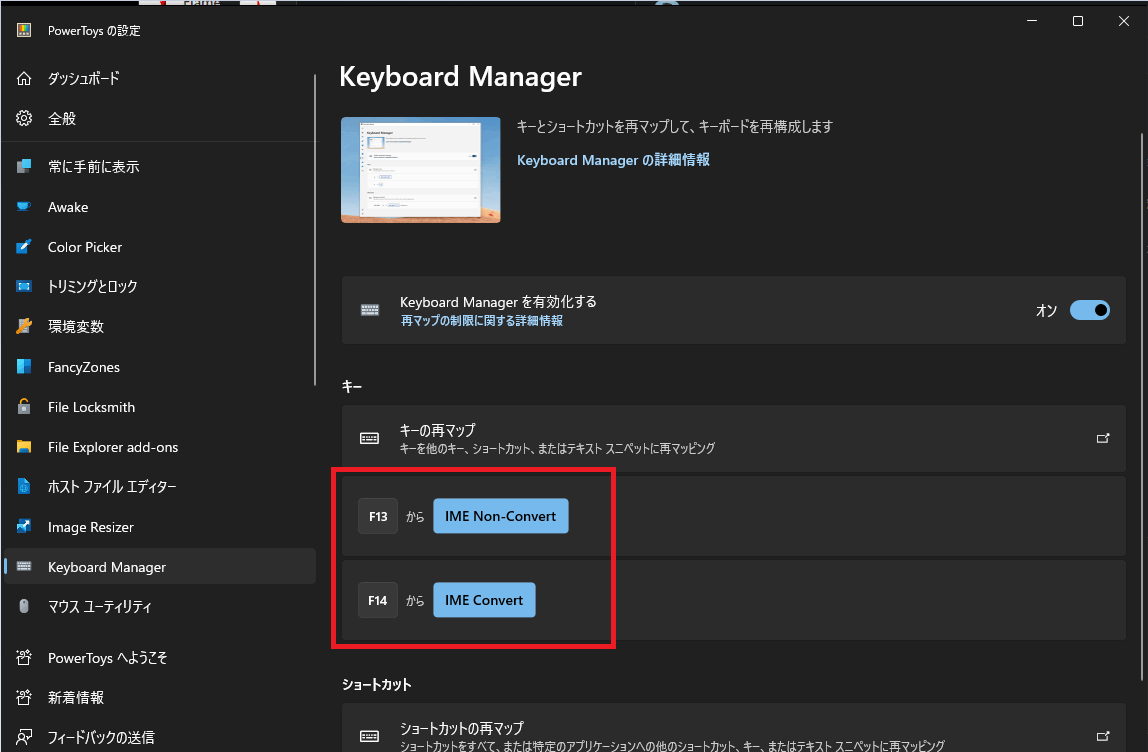Screen dimensions: 1148x752
Task: Click the PowerToys app logo in title bar
Action: tap(24, 30)
